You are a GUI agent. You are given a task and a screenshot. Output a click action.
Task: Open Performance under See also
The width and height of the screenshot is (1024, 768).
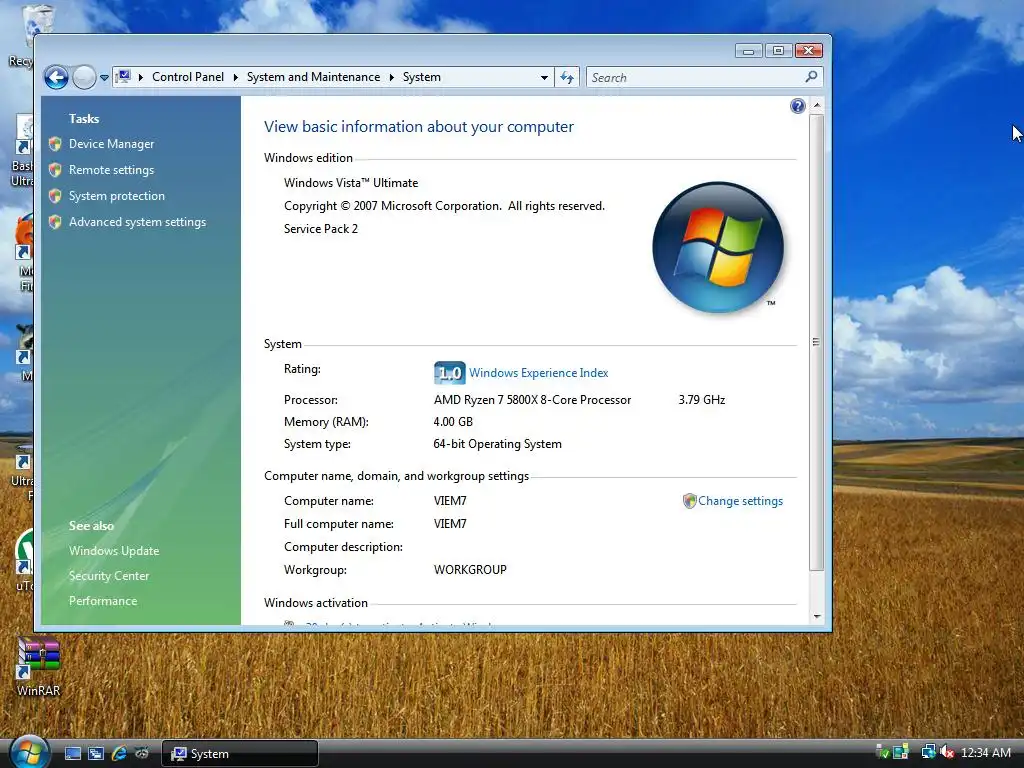point(103,601)
